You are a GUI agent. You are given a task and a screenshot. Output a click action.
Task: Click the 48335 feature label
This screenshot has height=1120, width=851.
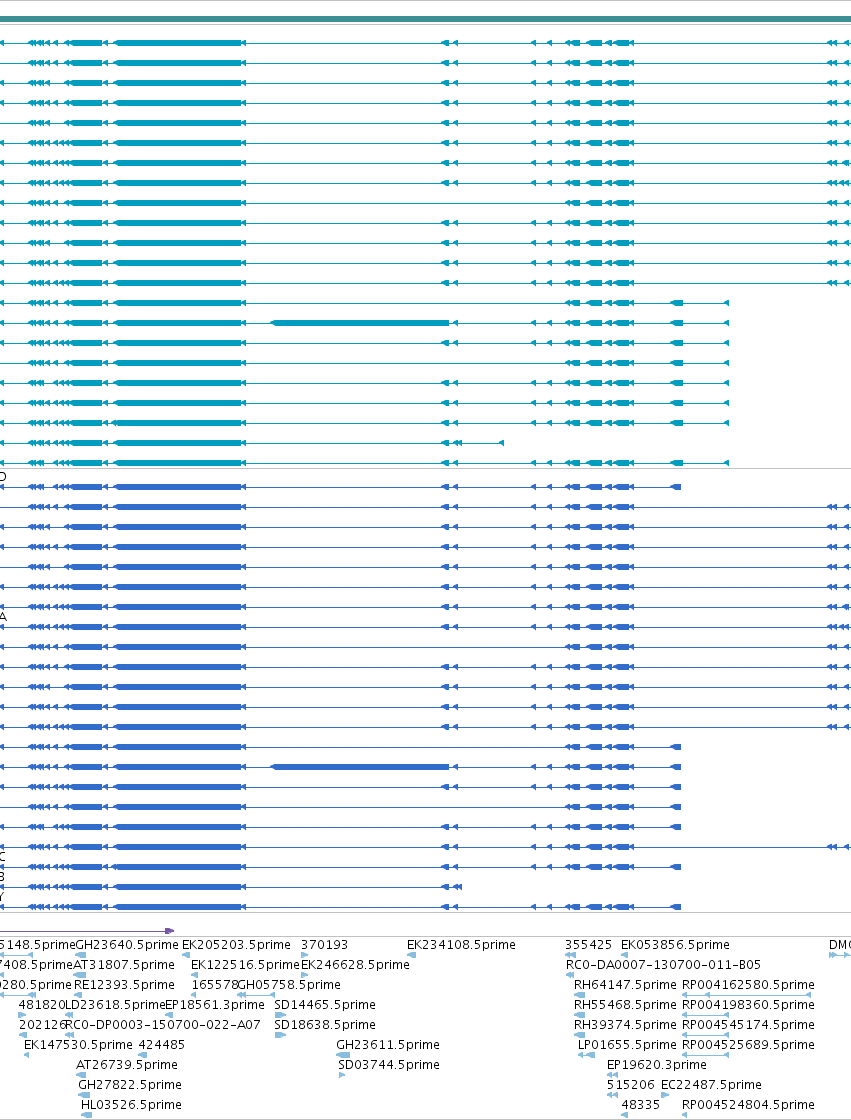[x=641, y=1104]
